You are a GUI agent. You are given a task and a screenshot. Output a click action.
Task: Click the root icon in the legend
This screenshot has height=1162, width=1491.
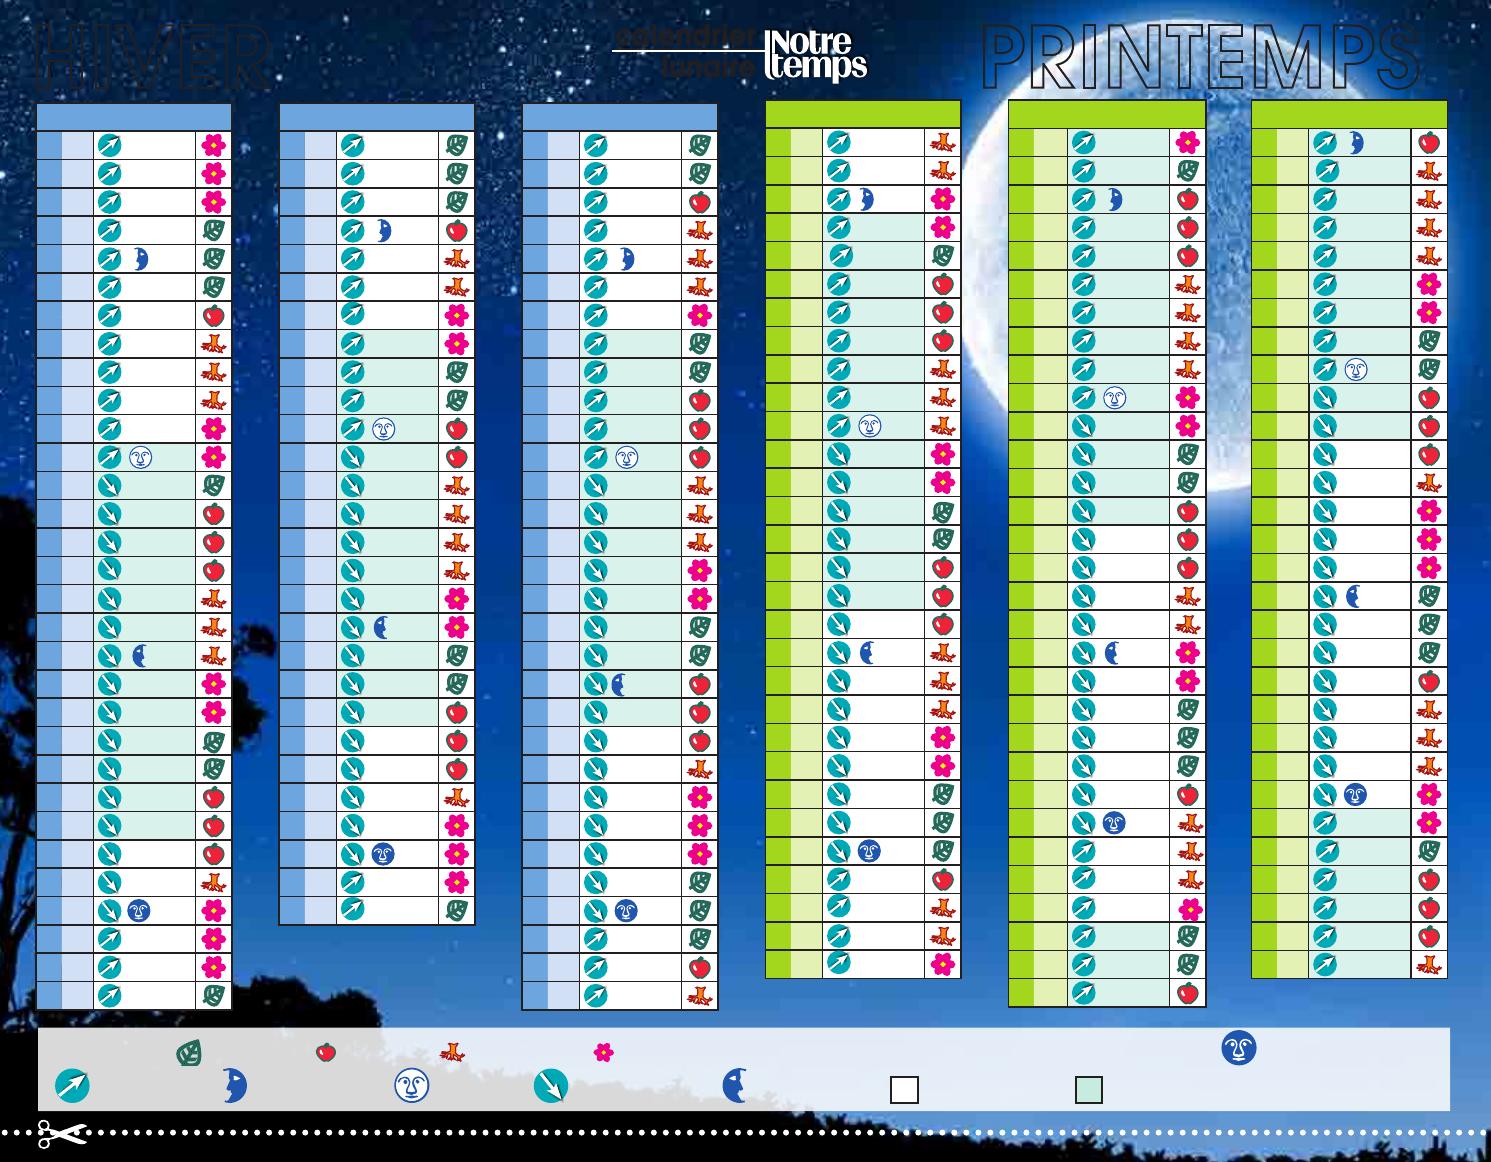[x=453, y=1052]
